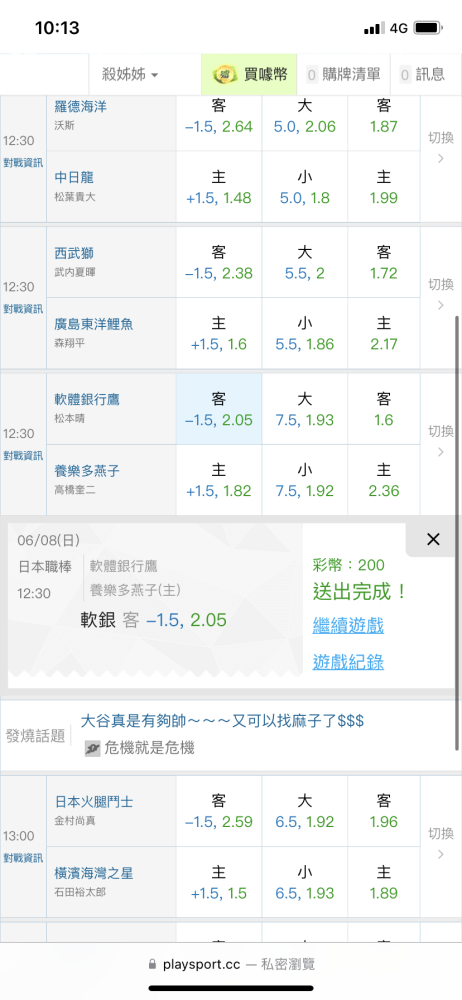Screen dimensions: 462x1000
Task: Select 小 6.5, 1.93 for 橫濱海灣之星
Action: (x=305, y=882)
